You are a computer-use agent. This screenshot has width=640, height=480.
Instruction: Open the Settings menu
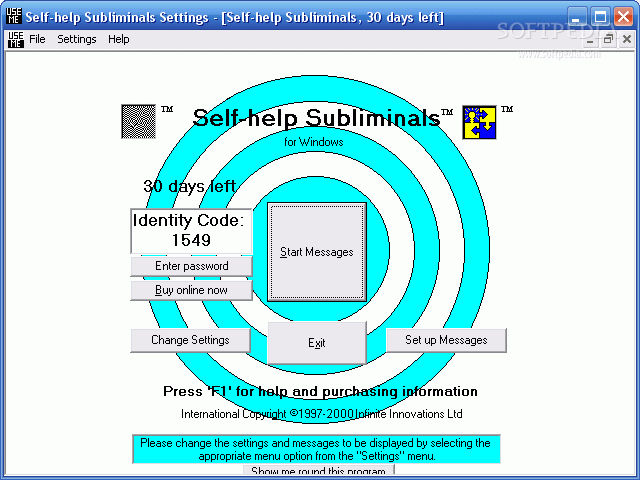(x=77, y=39)
